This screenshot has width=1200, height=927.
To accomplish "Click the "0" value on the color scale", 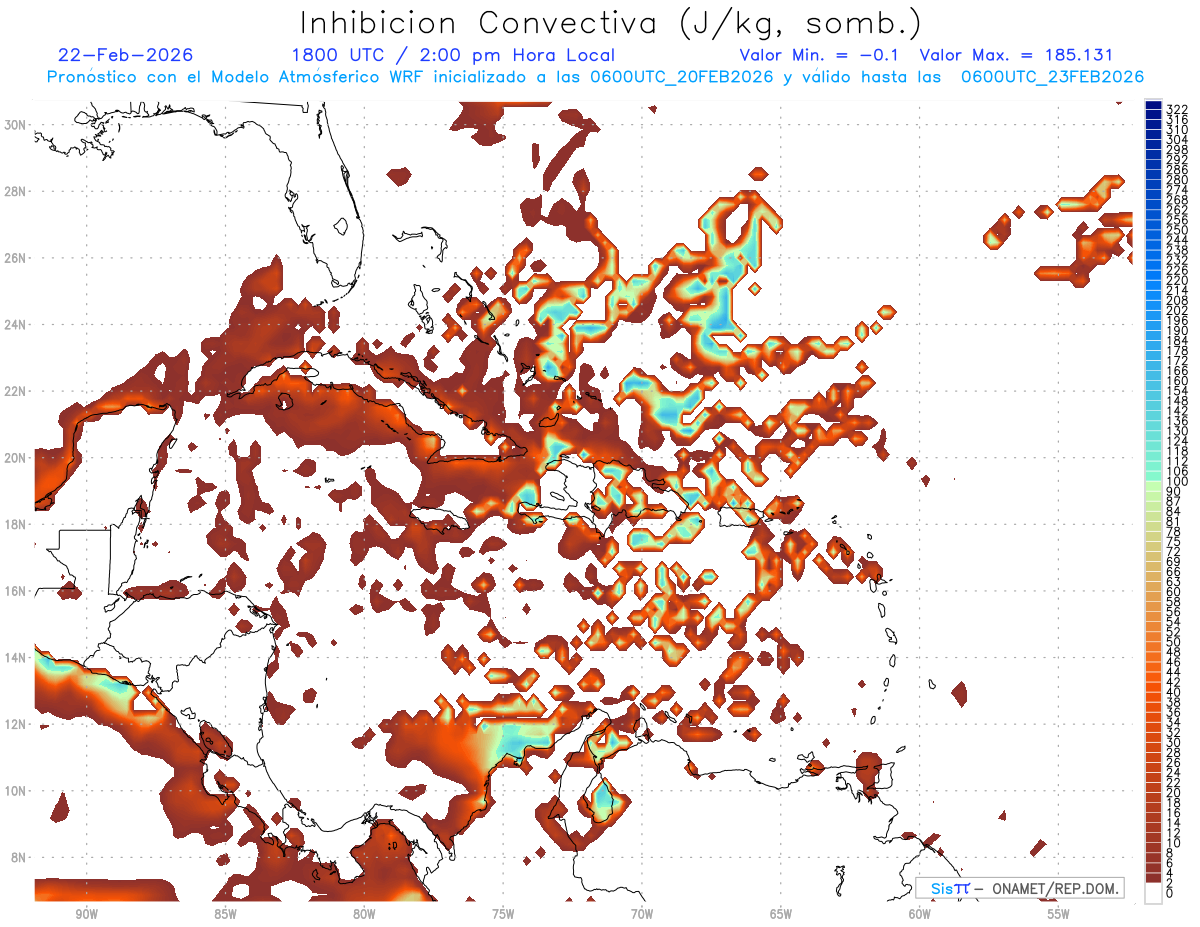I will 1170,893.
